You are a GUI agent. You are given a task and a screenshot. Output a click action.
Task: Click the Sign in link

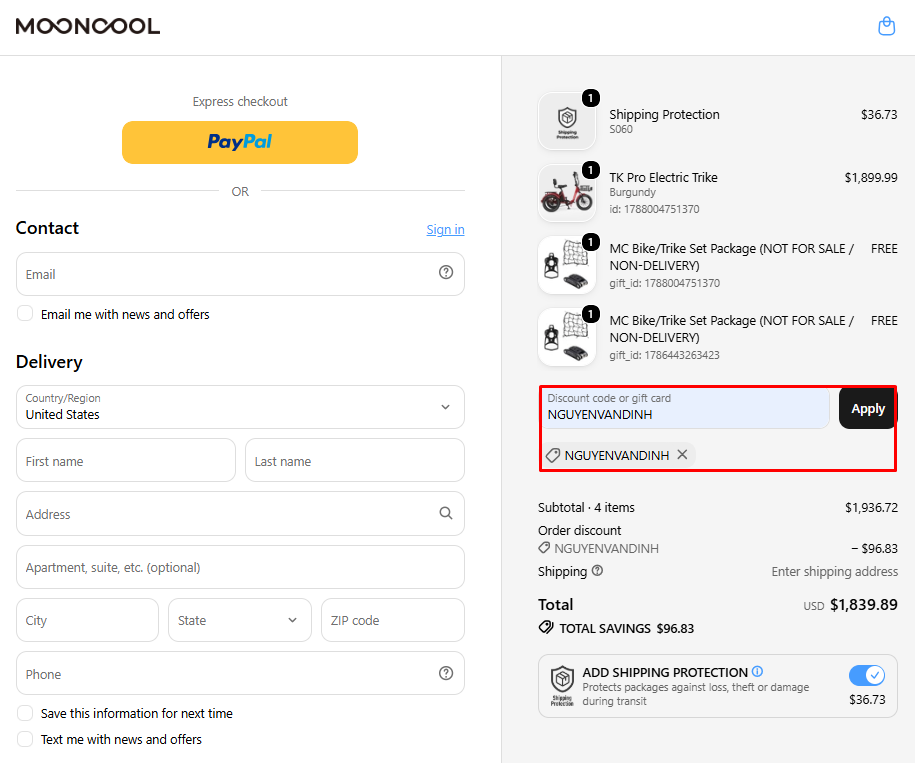point(445,230)
